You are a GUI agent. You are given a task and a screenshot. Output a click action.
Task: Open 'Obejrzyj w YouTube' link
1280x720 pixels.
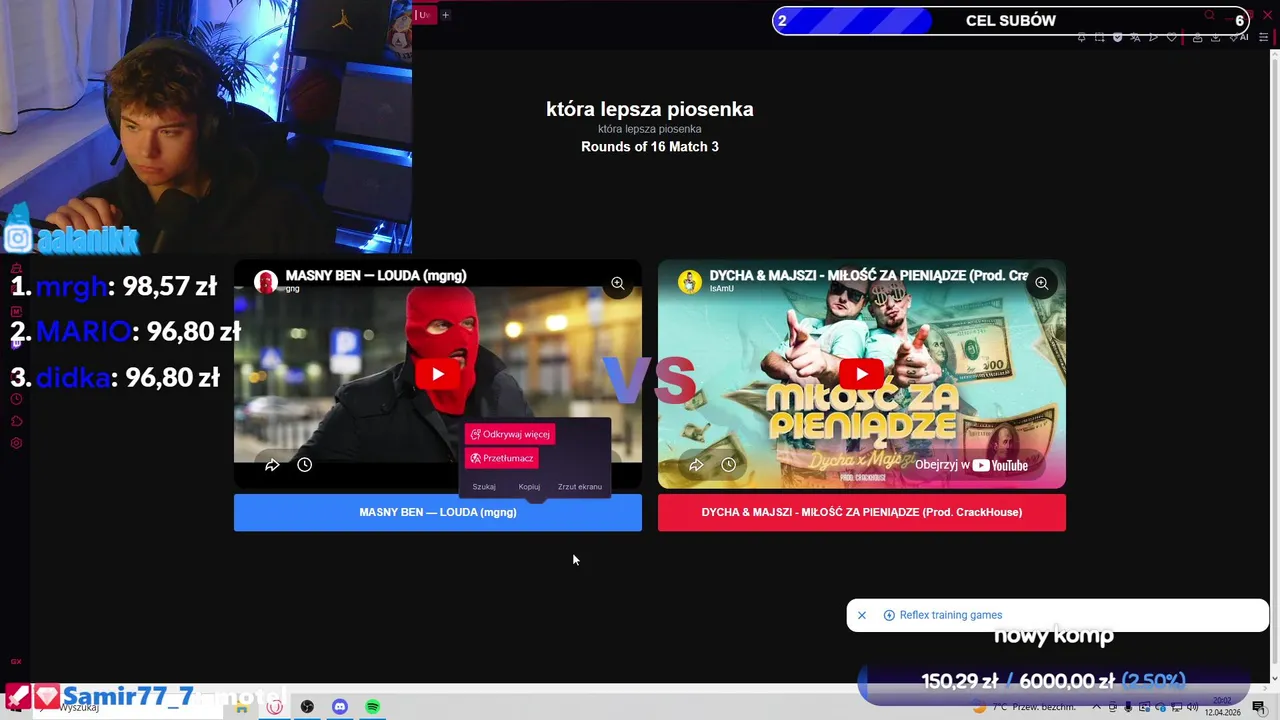[971, 465]
